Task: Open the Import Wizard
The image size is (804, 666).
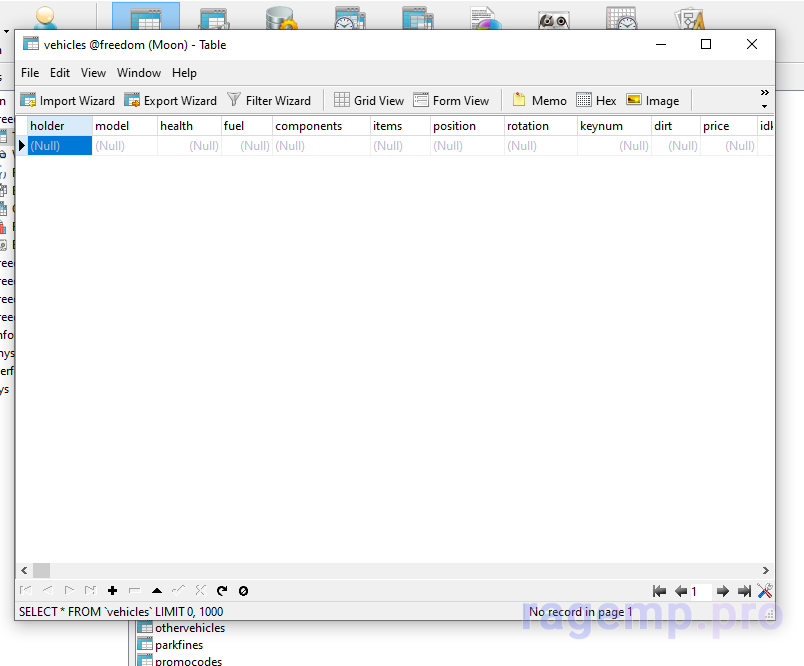Action: click(68, 100)
